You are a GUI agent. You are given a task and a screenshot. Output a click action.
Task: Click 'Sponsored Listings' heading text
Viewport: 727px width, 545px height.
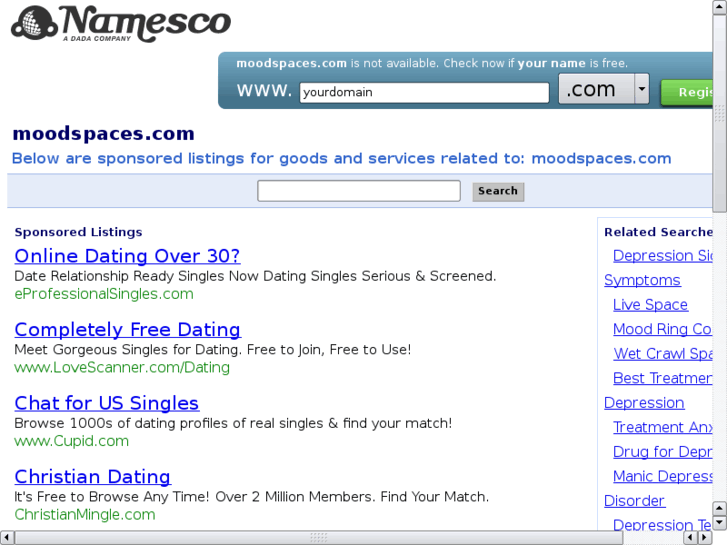78,232
